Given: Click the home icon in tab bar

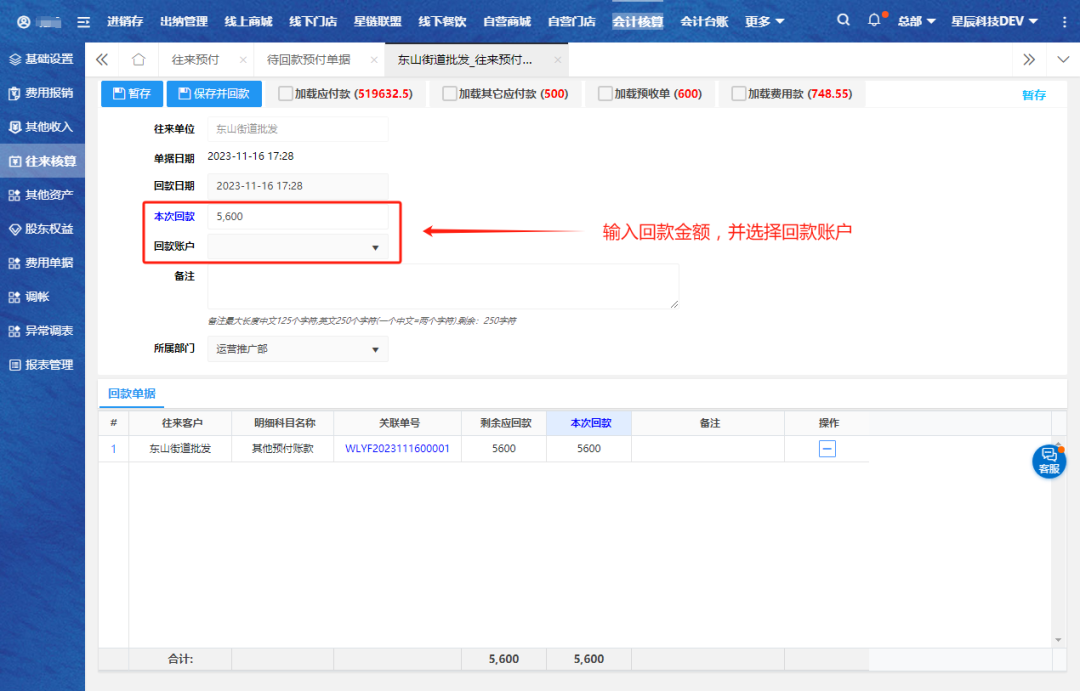Looking at the screenshot, I should coord(139,60).
